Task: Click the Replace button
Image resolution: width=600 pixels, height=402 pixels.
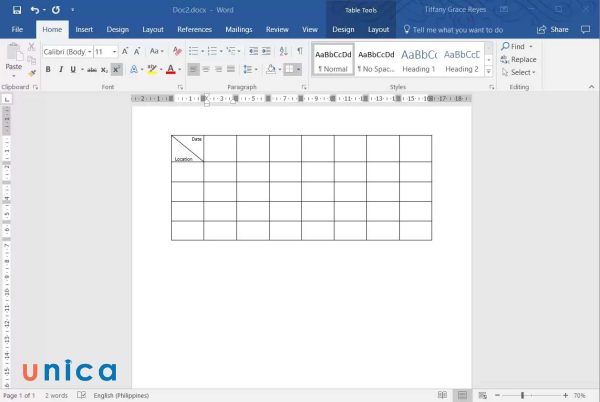Action: tap(518, 59)
